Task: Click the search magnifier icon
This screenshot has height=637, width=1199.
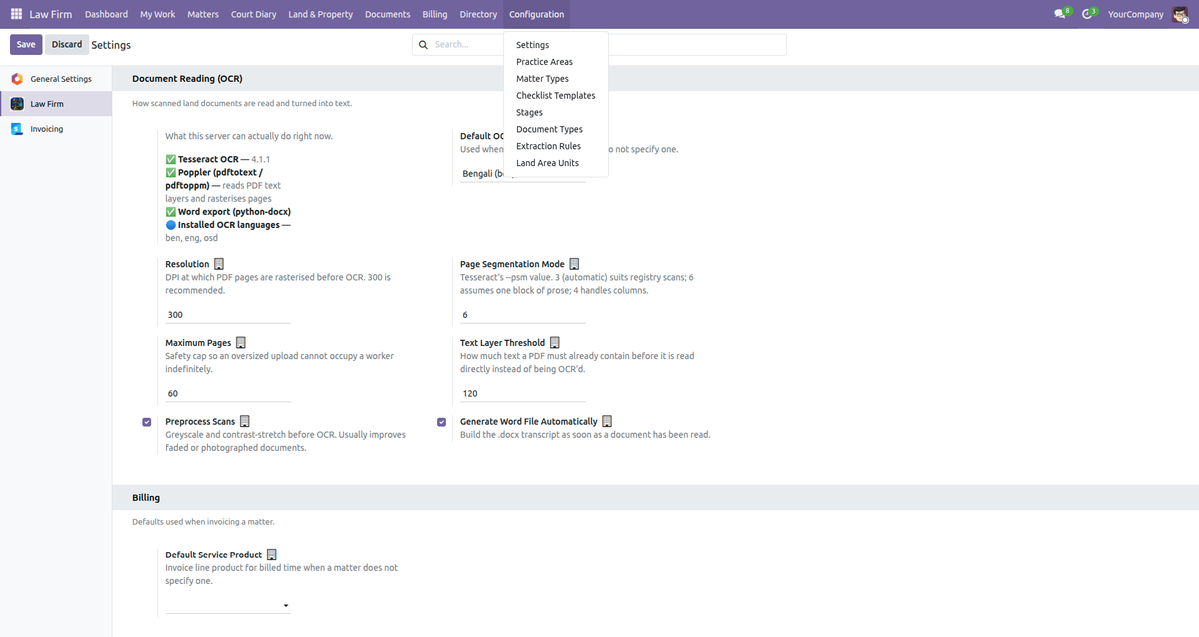Action: coord(423,44)
